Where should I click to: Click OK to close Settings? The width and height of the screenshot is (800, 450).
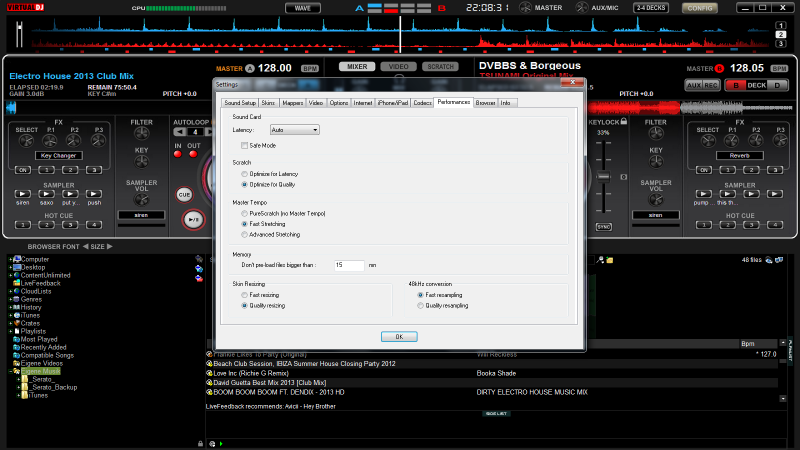399,336
